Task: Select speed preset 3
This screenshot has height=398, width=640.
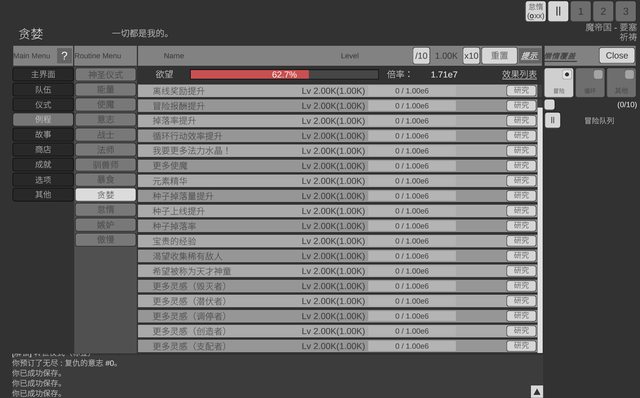Action: tap(625, 11)
